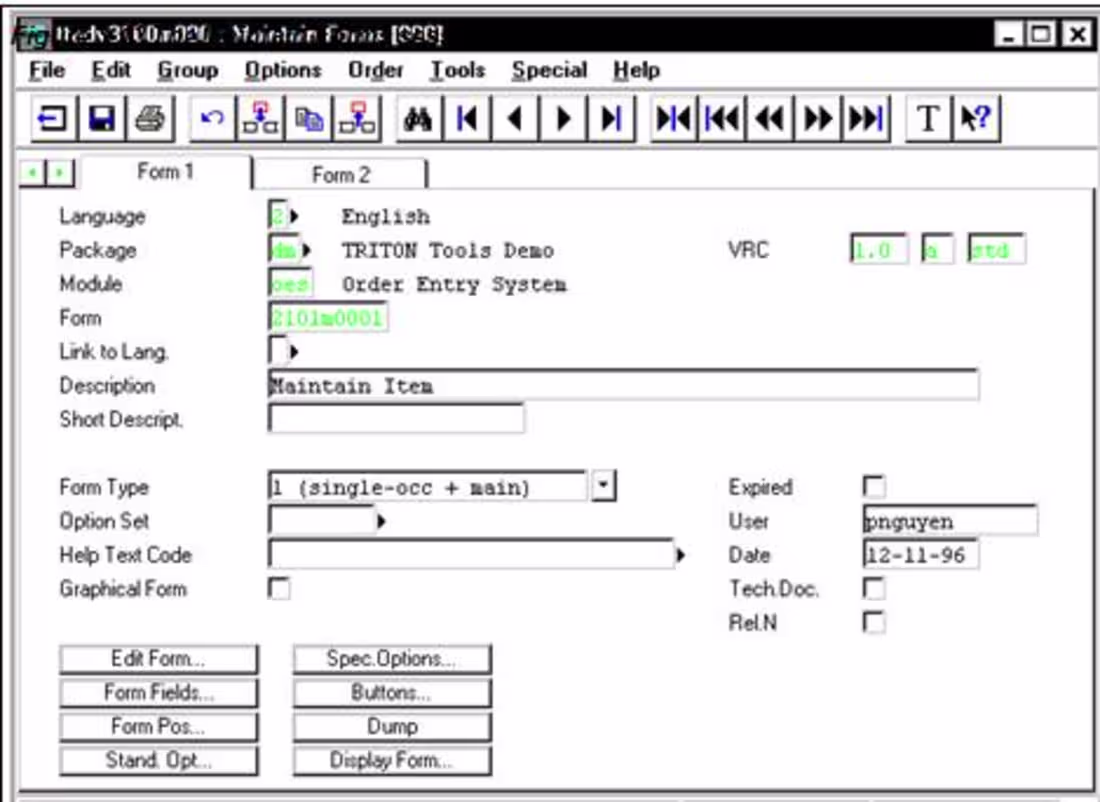Go to the previous record arrow

pos(515,119)
